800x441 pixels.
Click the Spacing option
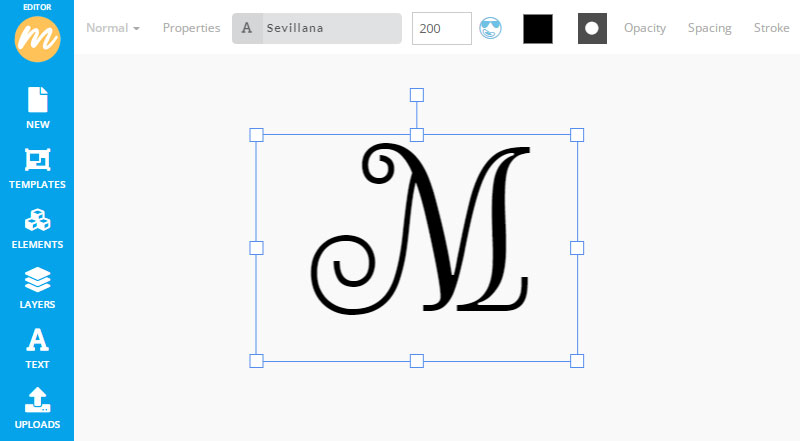click(x=709, y=28)
